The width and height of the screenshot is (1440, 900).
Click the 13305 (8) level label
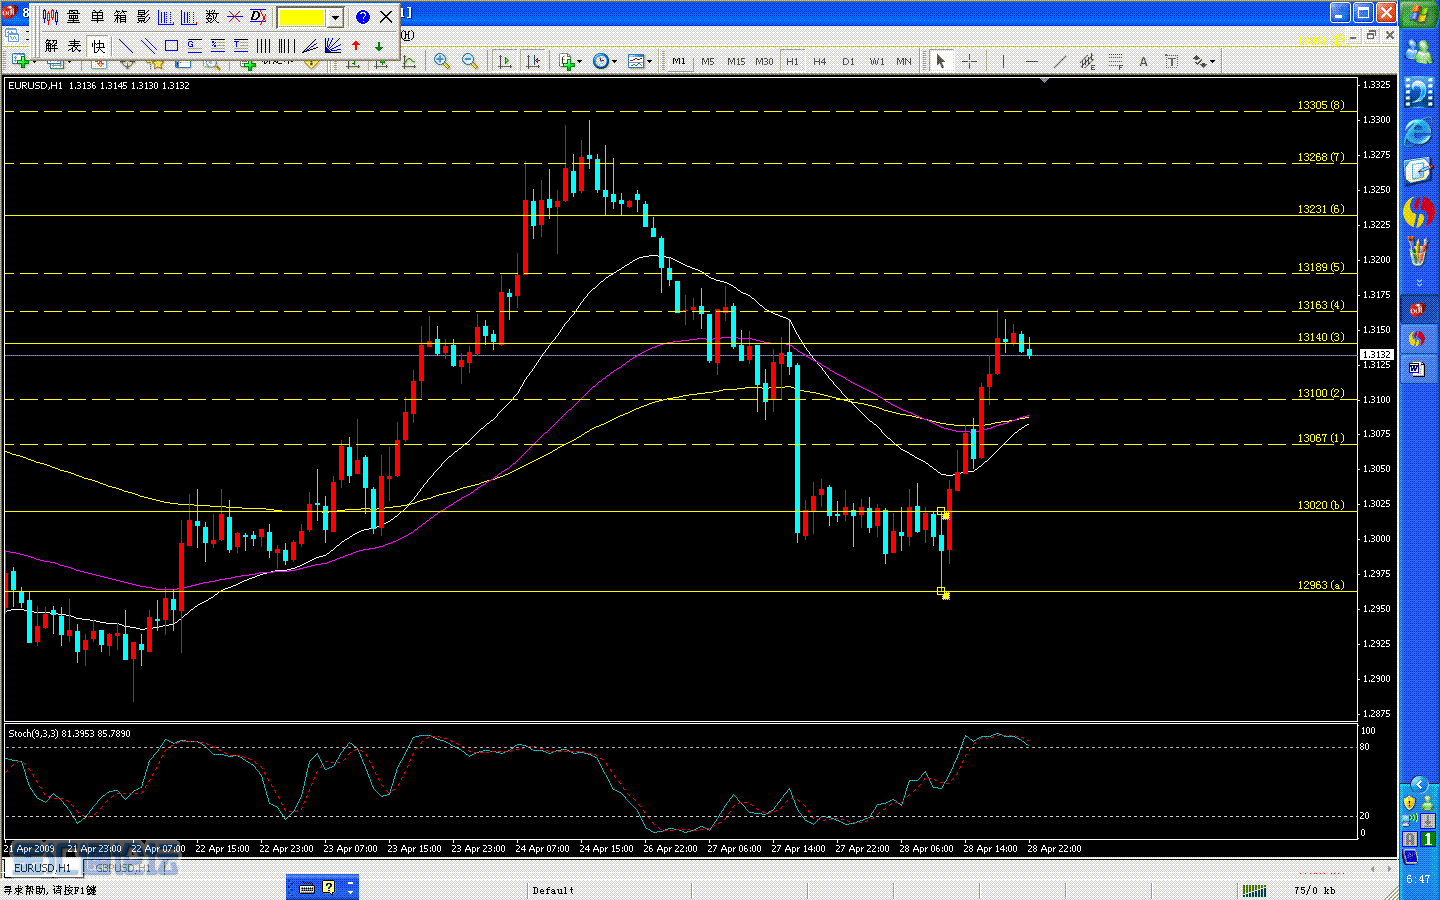(1320, 105)
